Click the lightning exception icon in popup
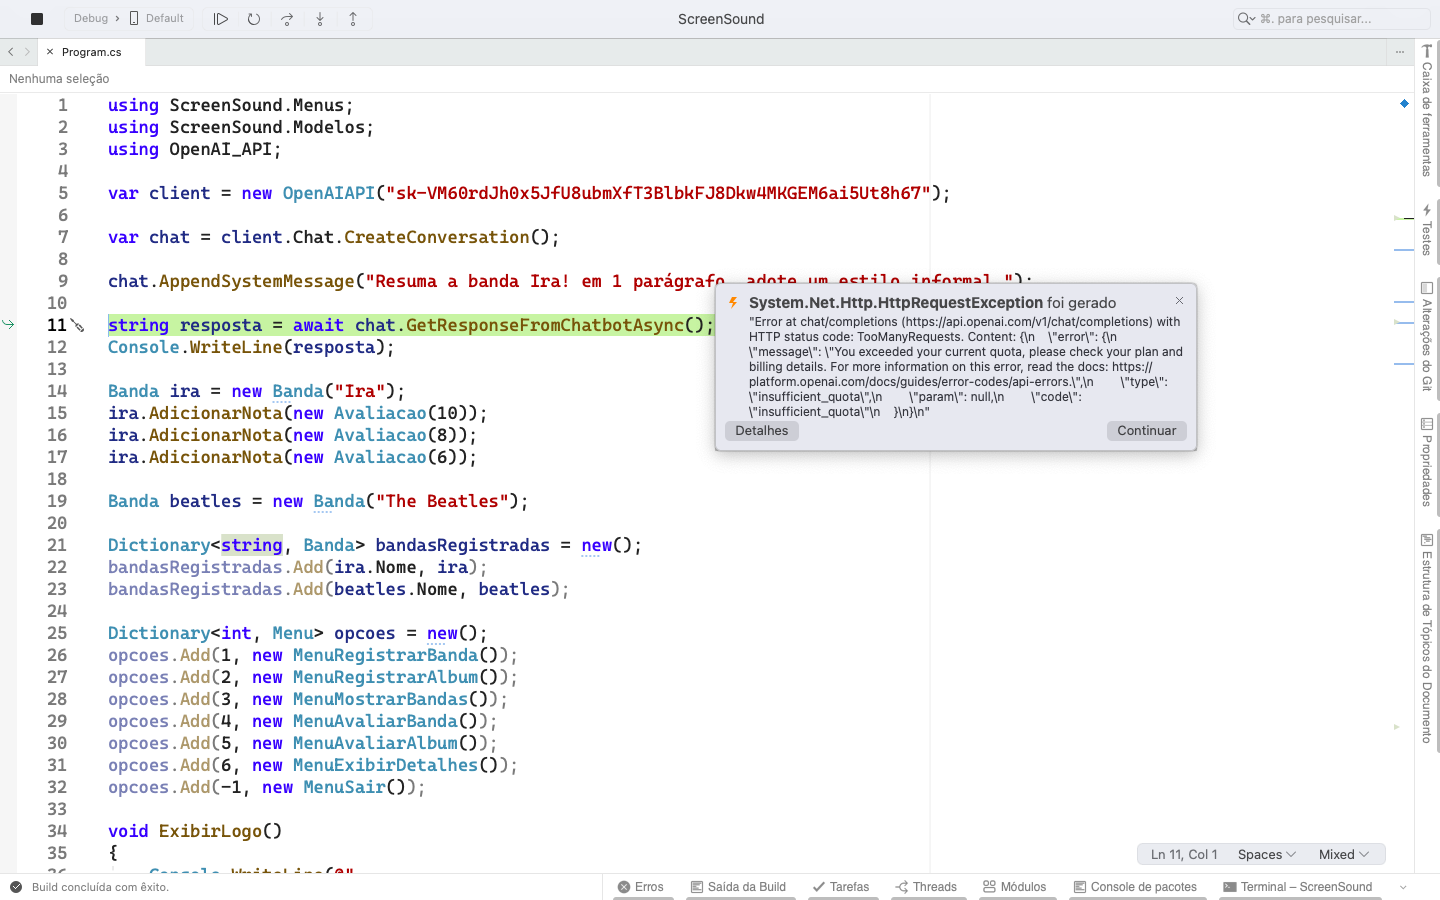 click(x=733, y=303)
